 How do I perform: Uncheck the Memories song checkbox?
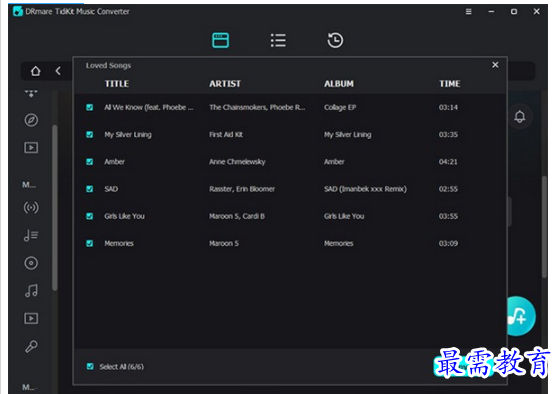pos(89,243)
